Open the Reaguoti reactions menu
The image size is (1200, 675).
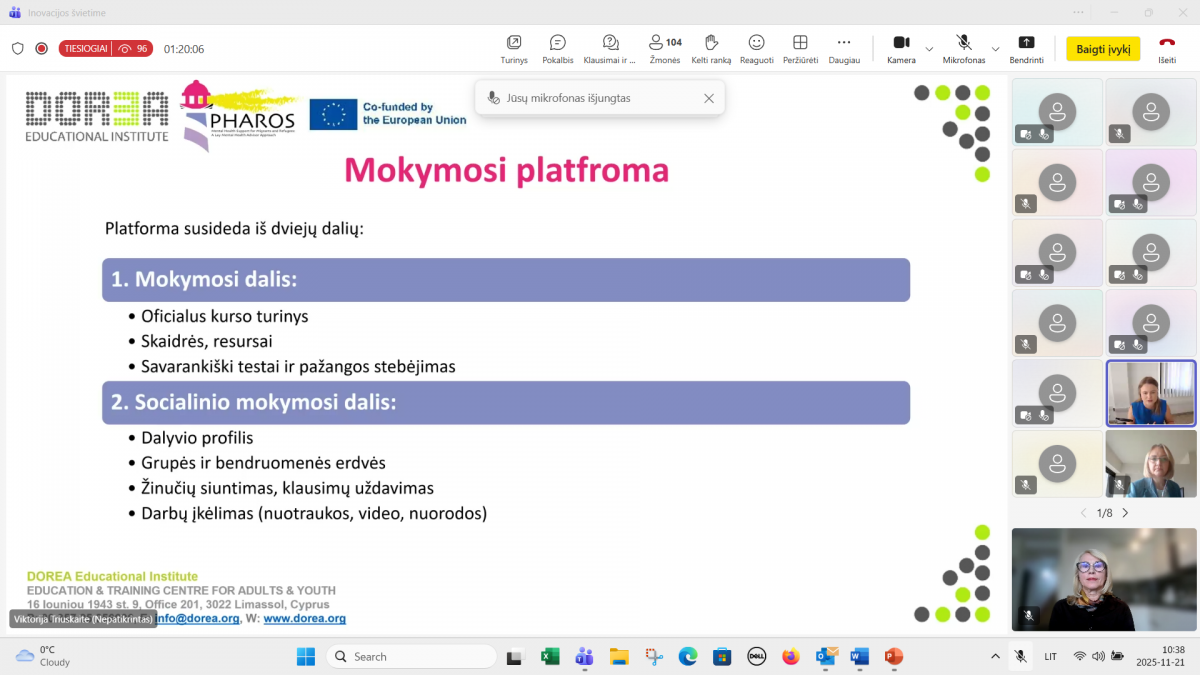[756, 48]
